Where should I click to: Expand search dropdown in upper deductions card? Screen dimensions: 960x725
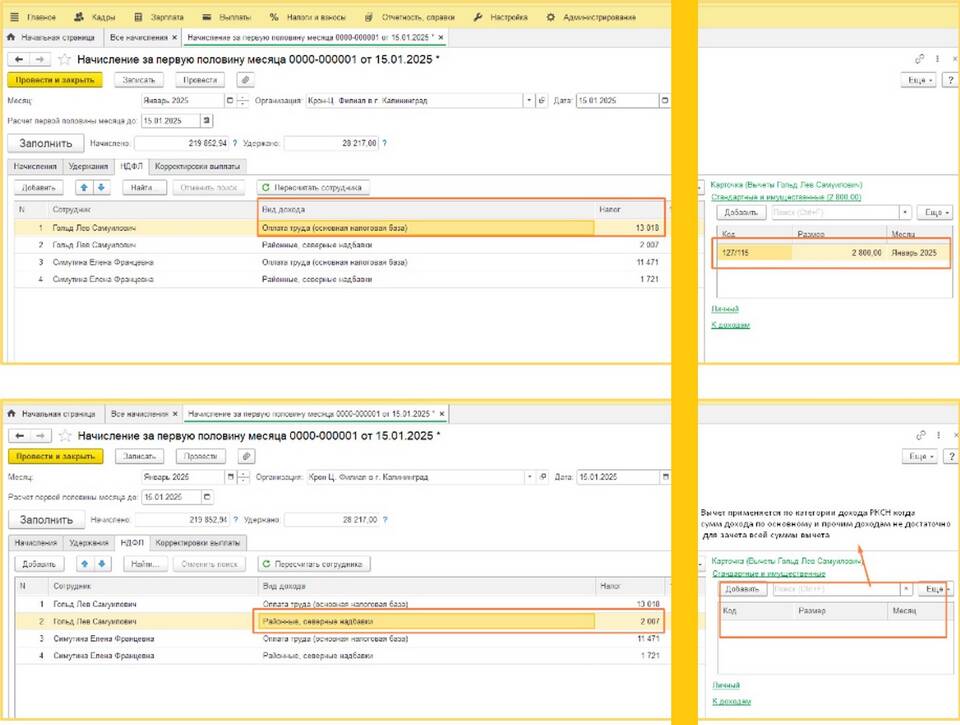point(906,212)
